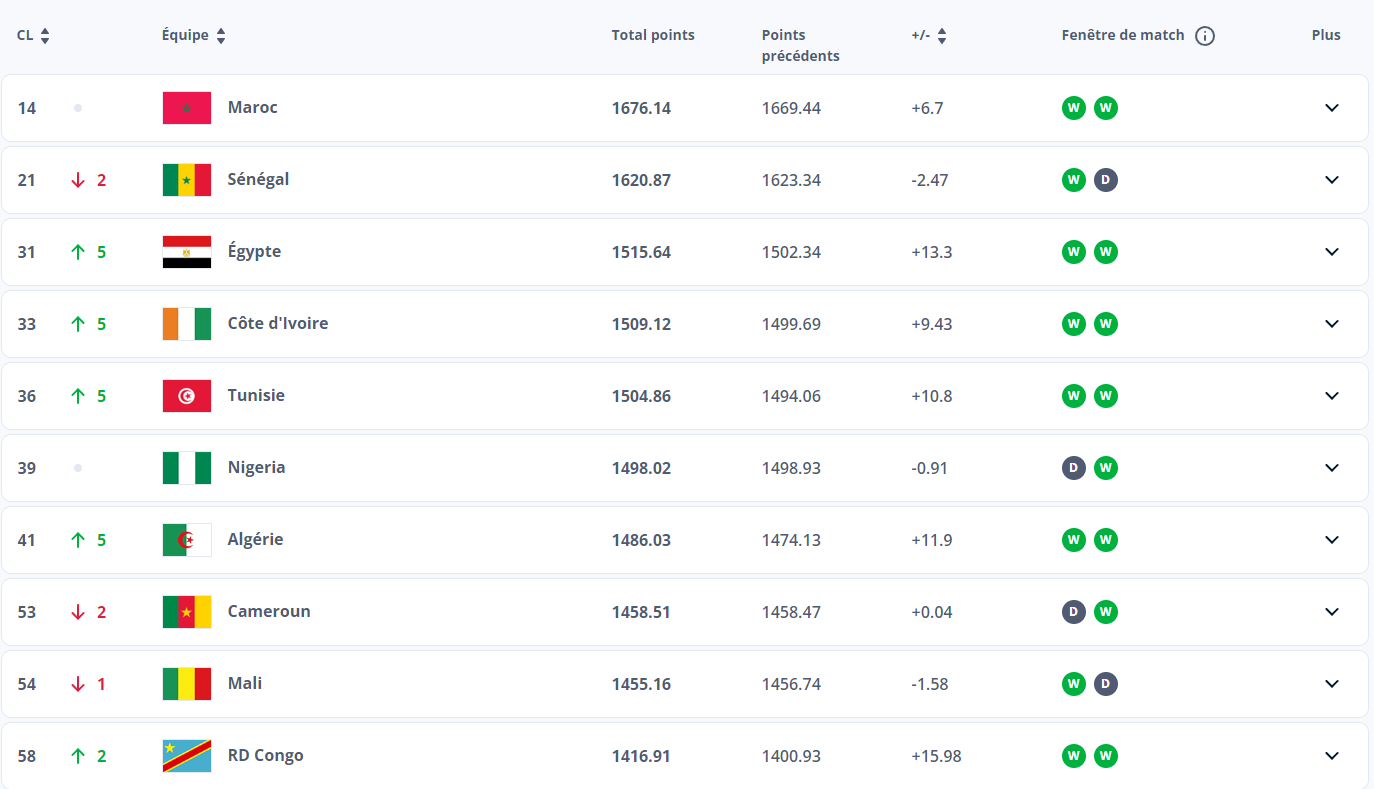Click the RD Congo flag icon
This screenshot has width=1374, height=789.
186,756
